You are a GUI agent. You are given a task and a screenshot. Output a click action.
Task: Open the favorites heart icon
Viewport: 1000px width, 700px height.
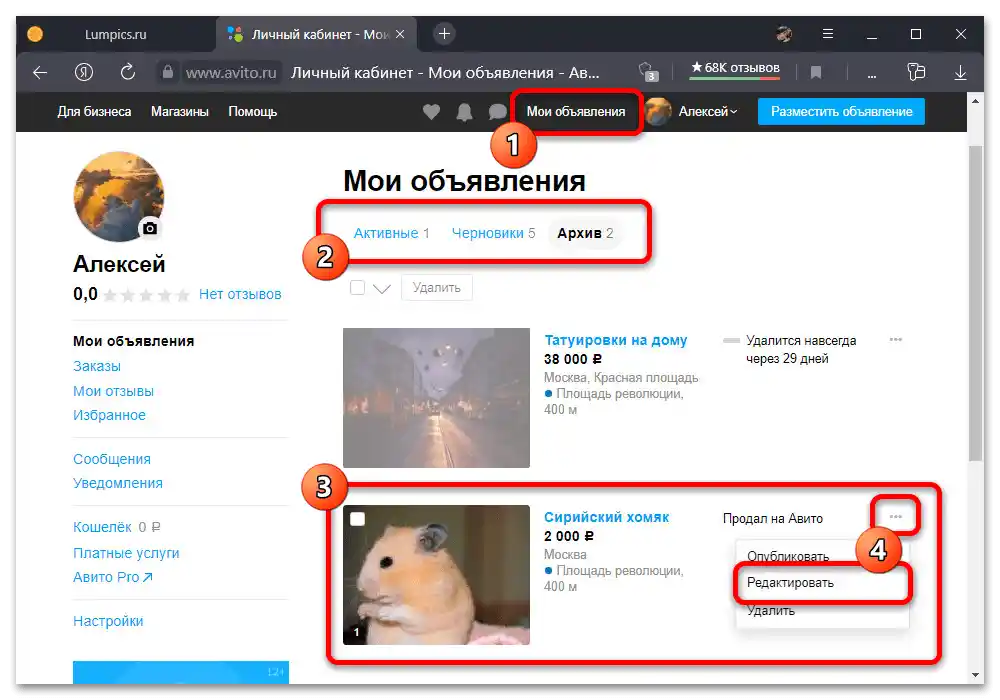(431, 112)
